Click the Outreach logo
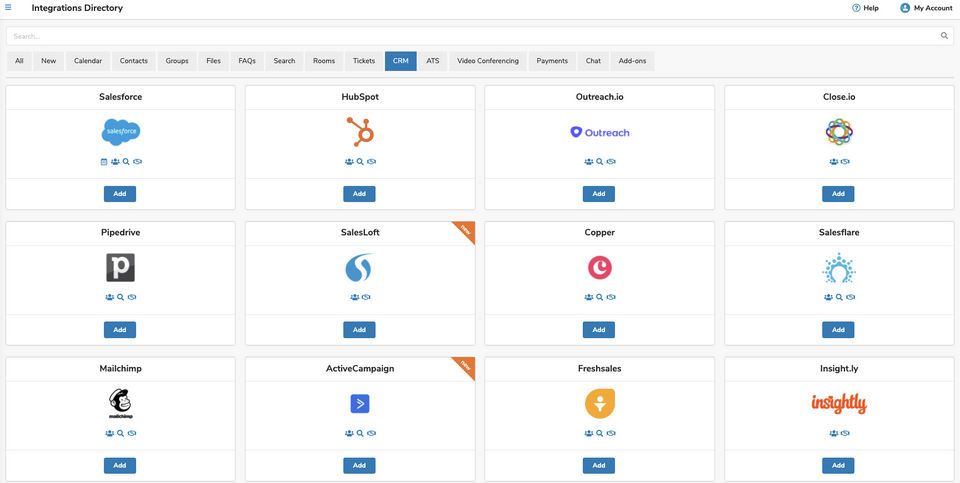 click(x=599, y=132)
